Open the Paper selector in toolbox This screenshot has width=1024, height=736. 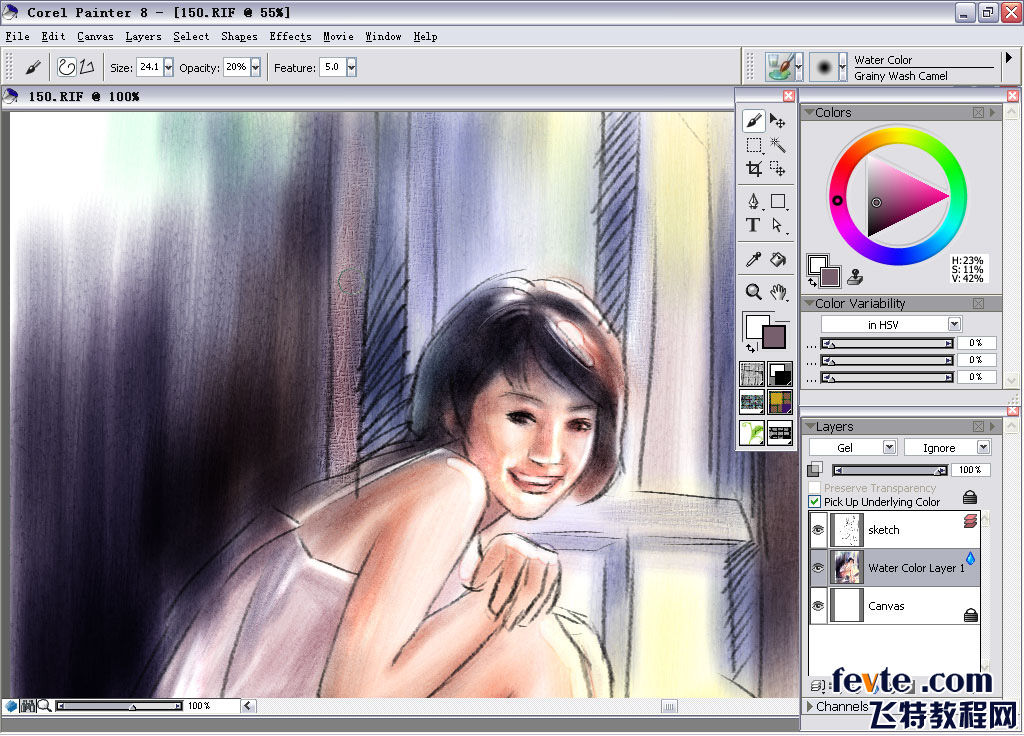click(752, 375)
